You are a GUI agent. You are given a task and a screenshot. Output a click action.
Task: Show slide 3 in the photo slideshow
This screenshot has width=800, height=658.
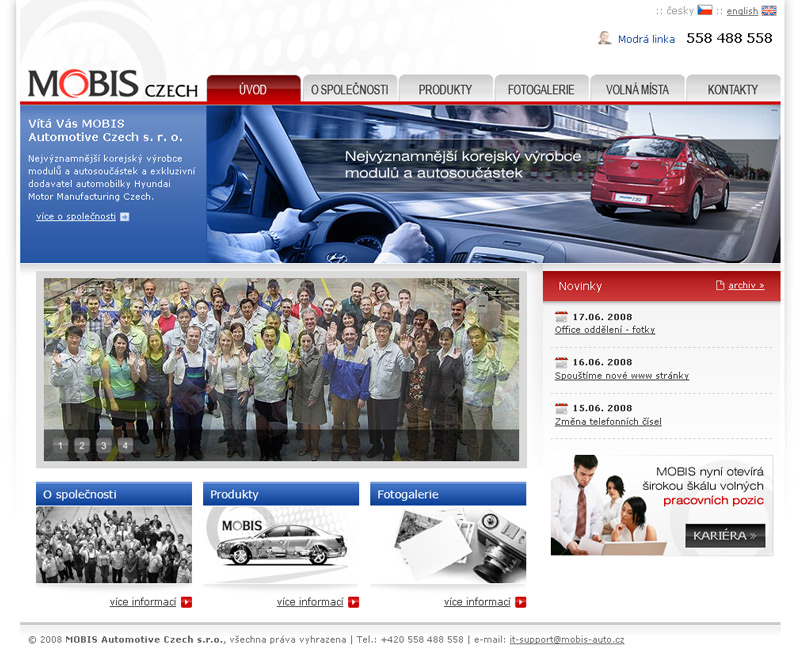point(104,445)
